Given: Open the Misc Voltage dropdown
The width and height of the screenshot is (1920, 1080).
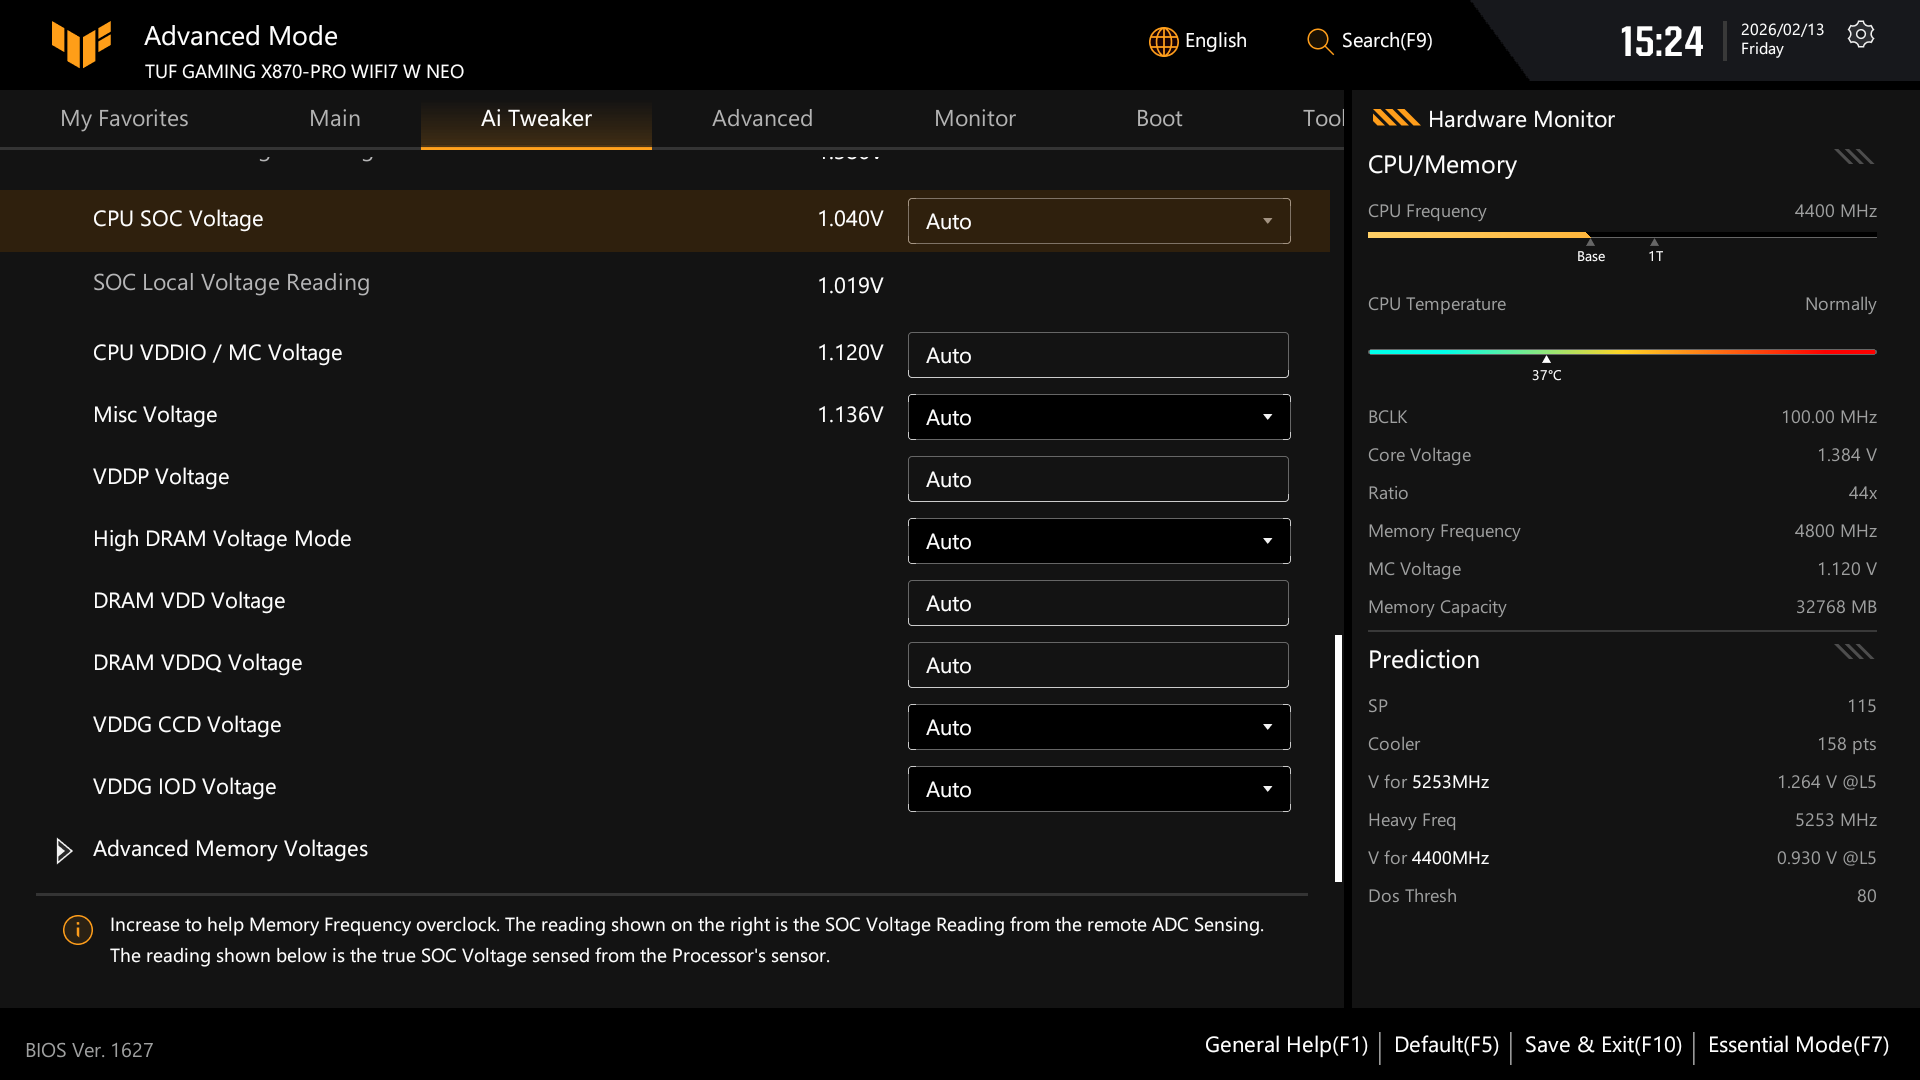Looking at the screenshot, I should pos(1267,417).
